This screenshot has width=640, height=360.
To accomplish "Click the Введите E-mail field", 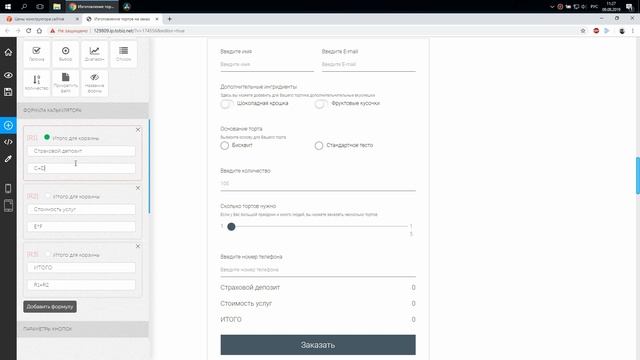I will (369, 64).
